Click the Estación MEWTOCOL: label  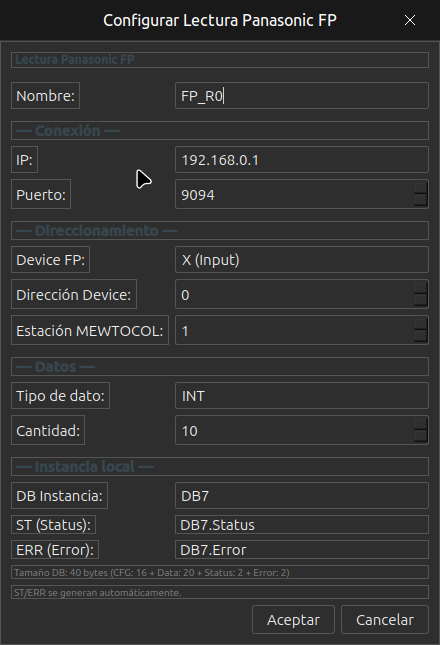coord(90,330)
